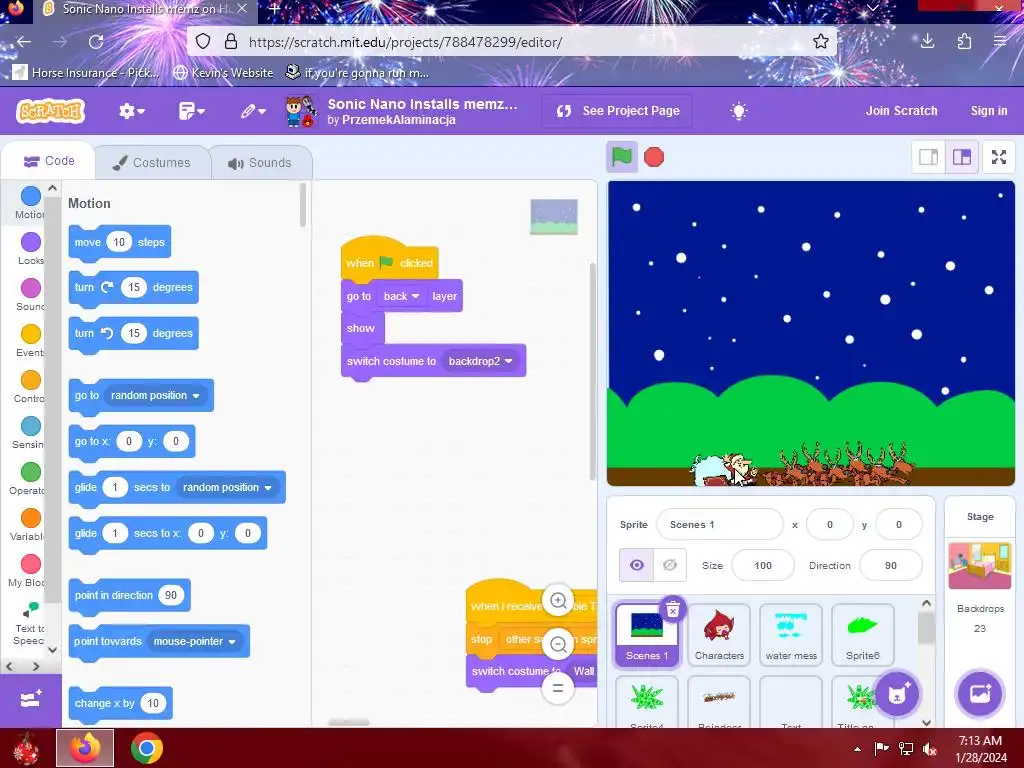The image size is (1024, 768).
Task: Select the Text to Speech category
Action: 30,622
